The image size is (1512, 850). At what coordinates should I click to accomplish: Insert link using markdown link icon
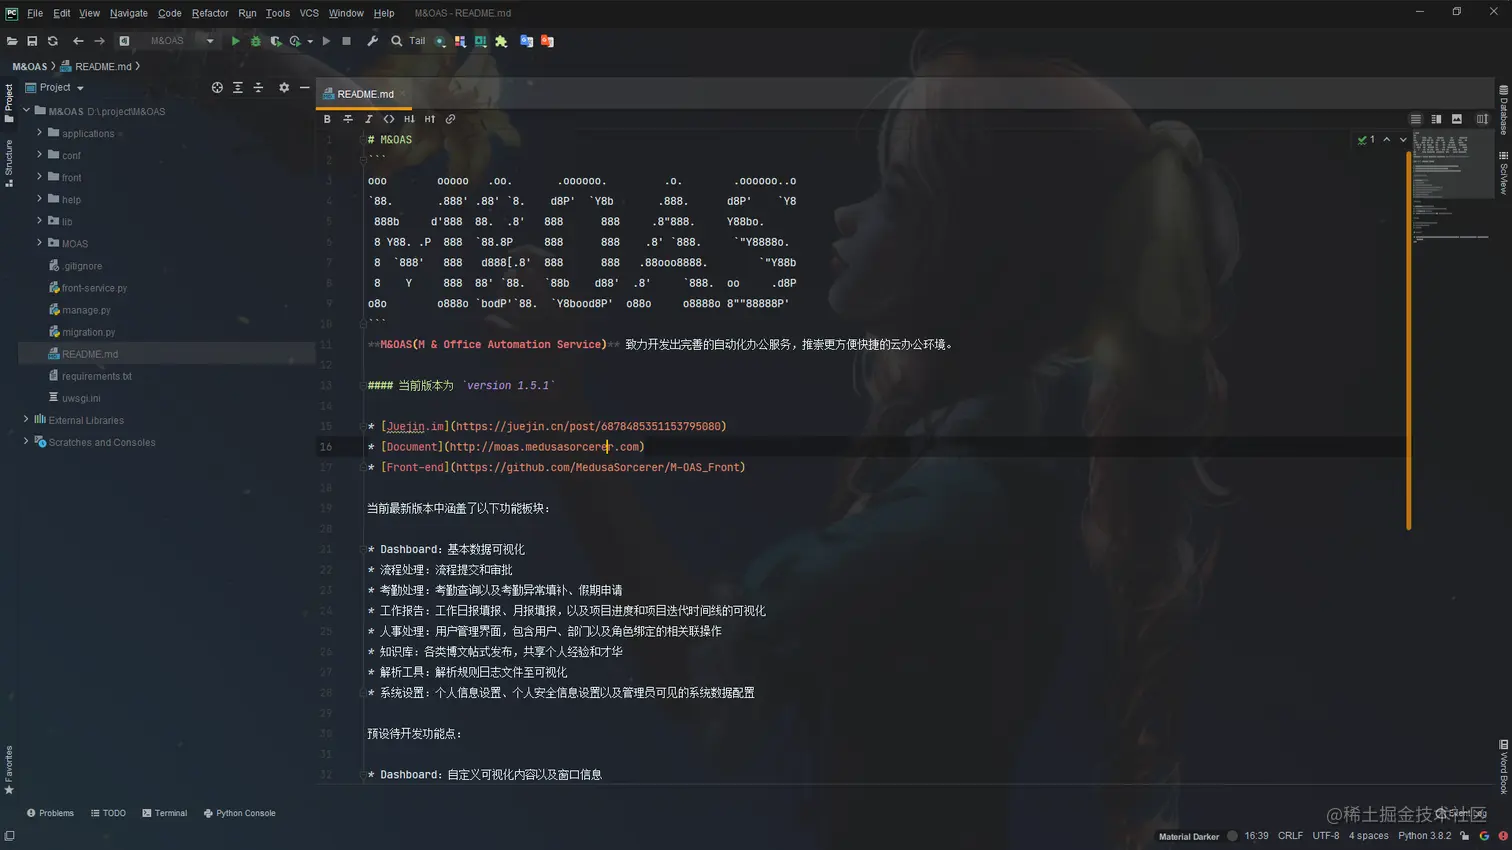click(x=450, y=119)
